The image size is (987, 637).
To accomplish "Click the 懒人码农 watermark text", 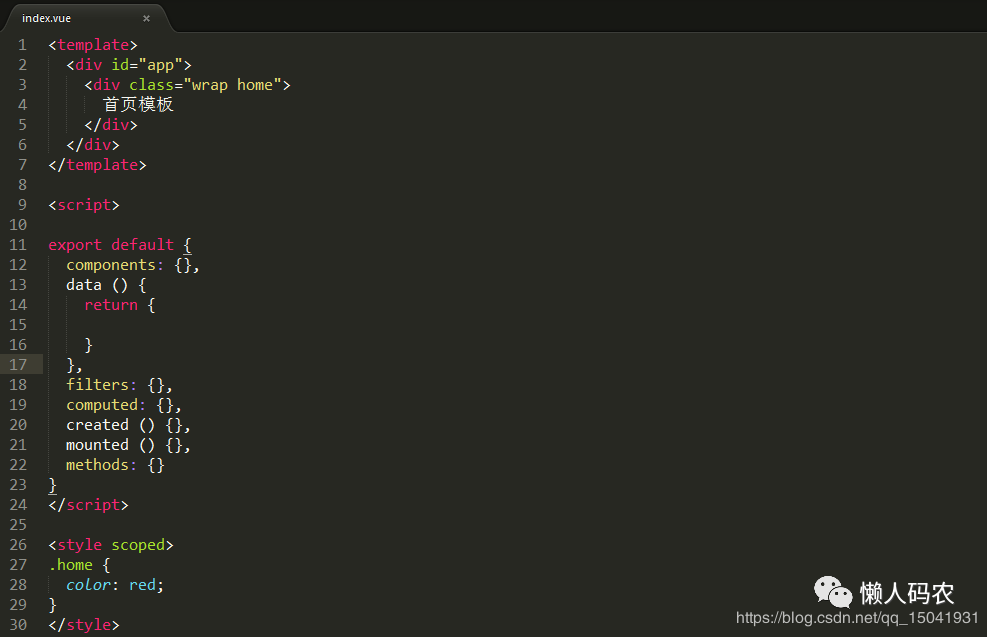I will 908,593.
